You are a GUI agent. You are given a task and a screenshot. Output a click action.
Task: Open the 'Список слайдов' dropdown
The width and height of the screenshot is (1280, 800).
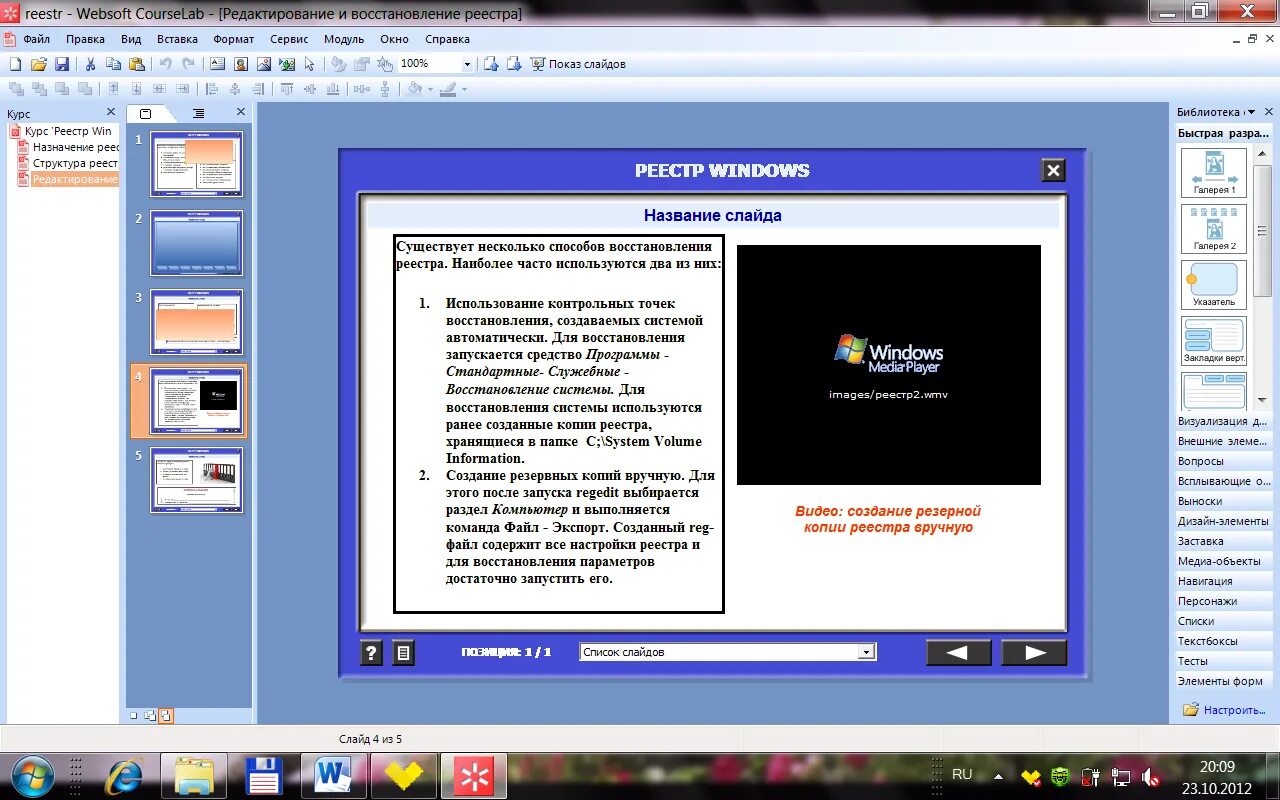click(x=866, y=652)
